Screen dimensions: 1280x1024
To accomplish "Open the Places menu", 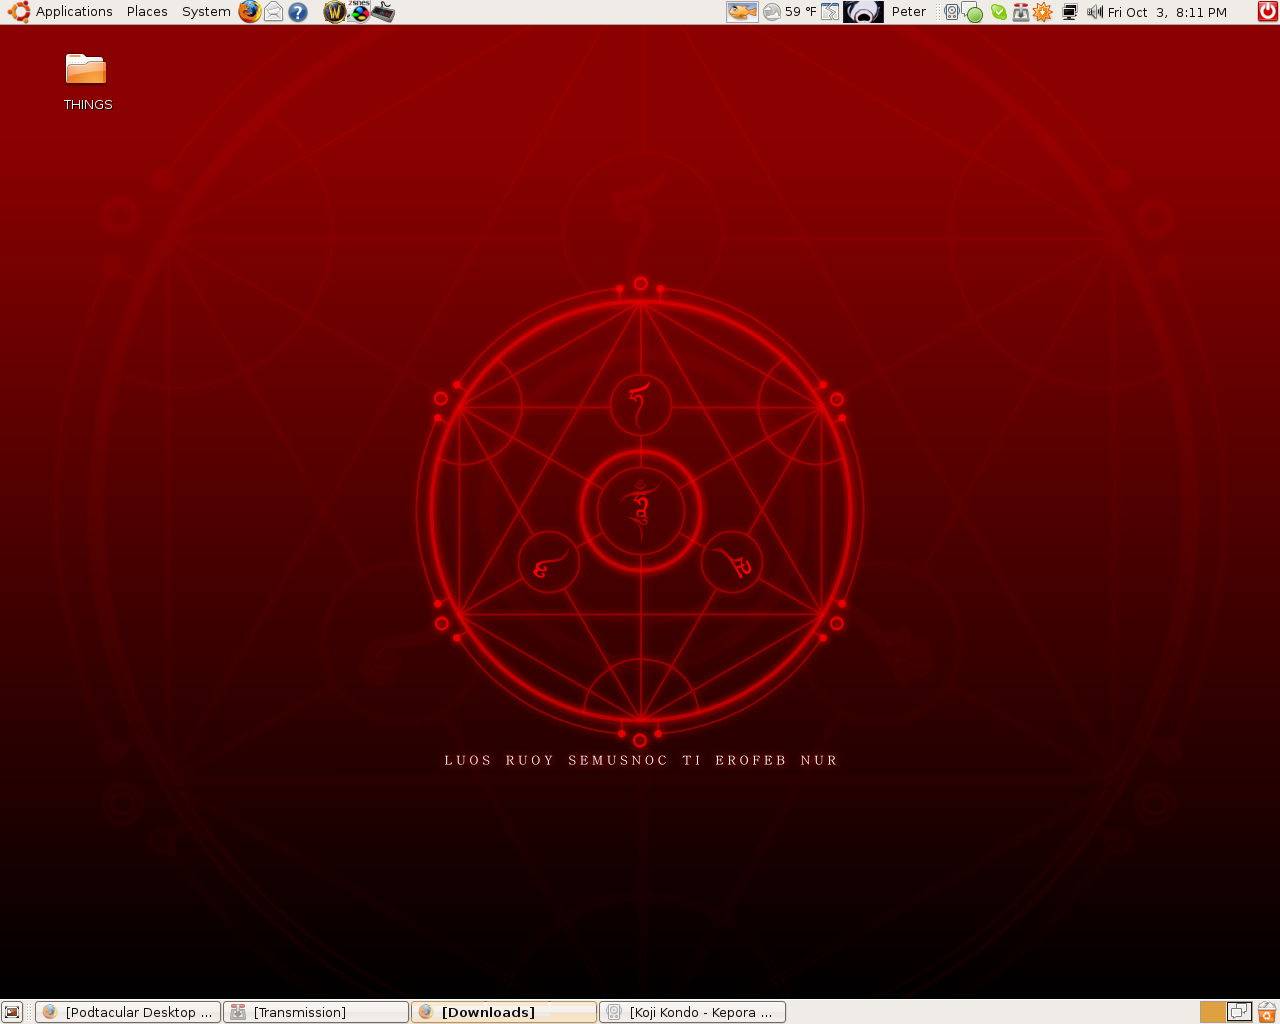I will click(x=147, y=12).
